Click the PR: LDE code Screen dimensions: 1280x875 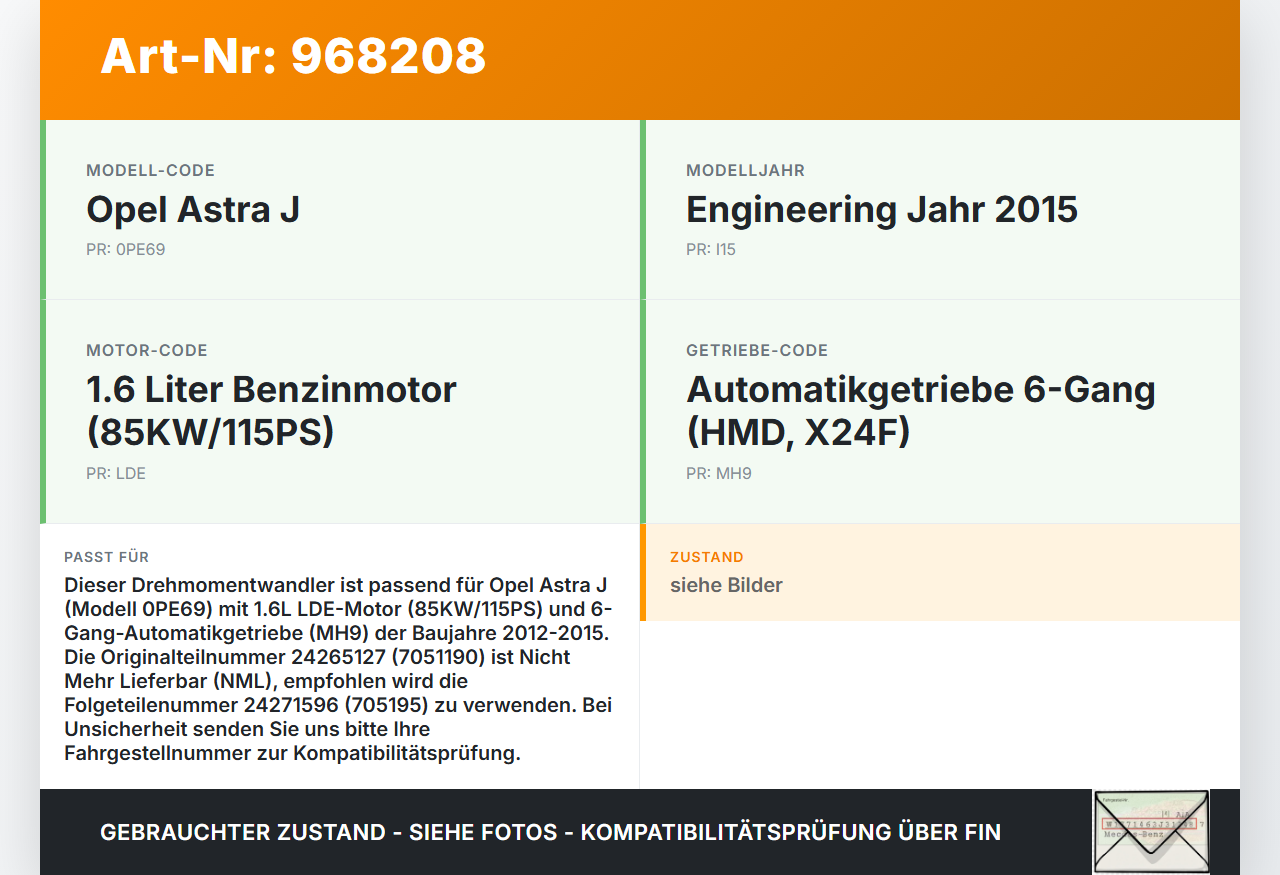(x=116, y=474)
